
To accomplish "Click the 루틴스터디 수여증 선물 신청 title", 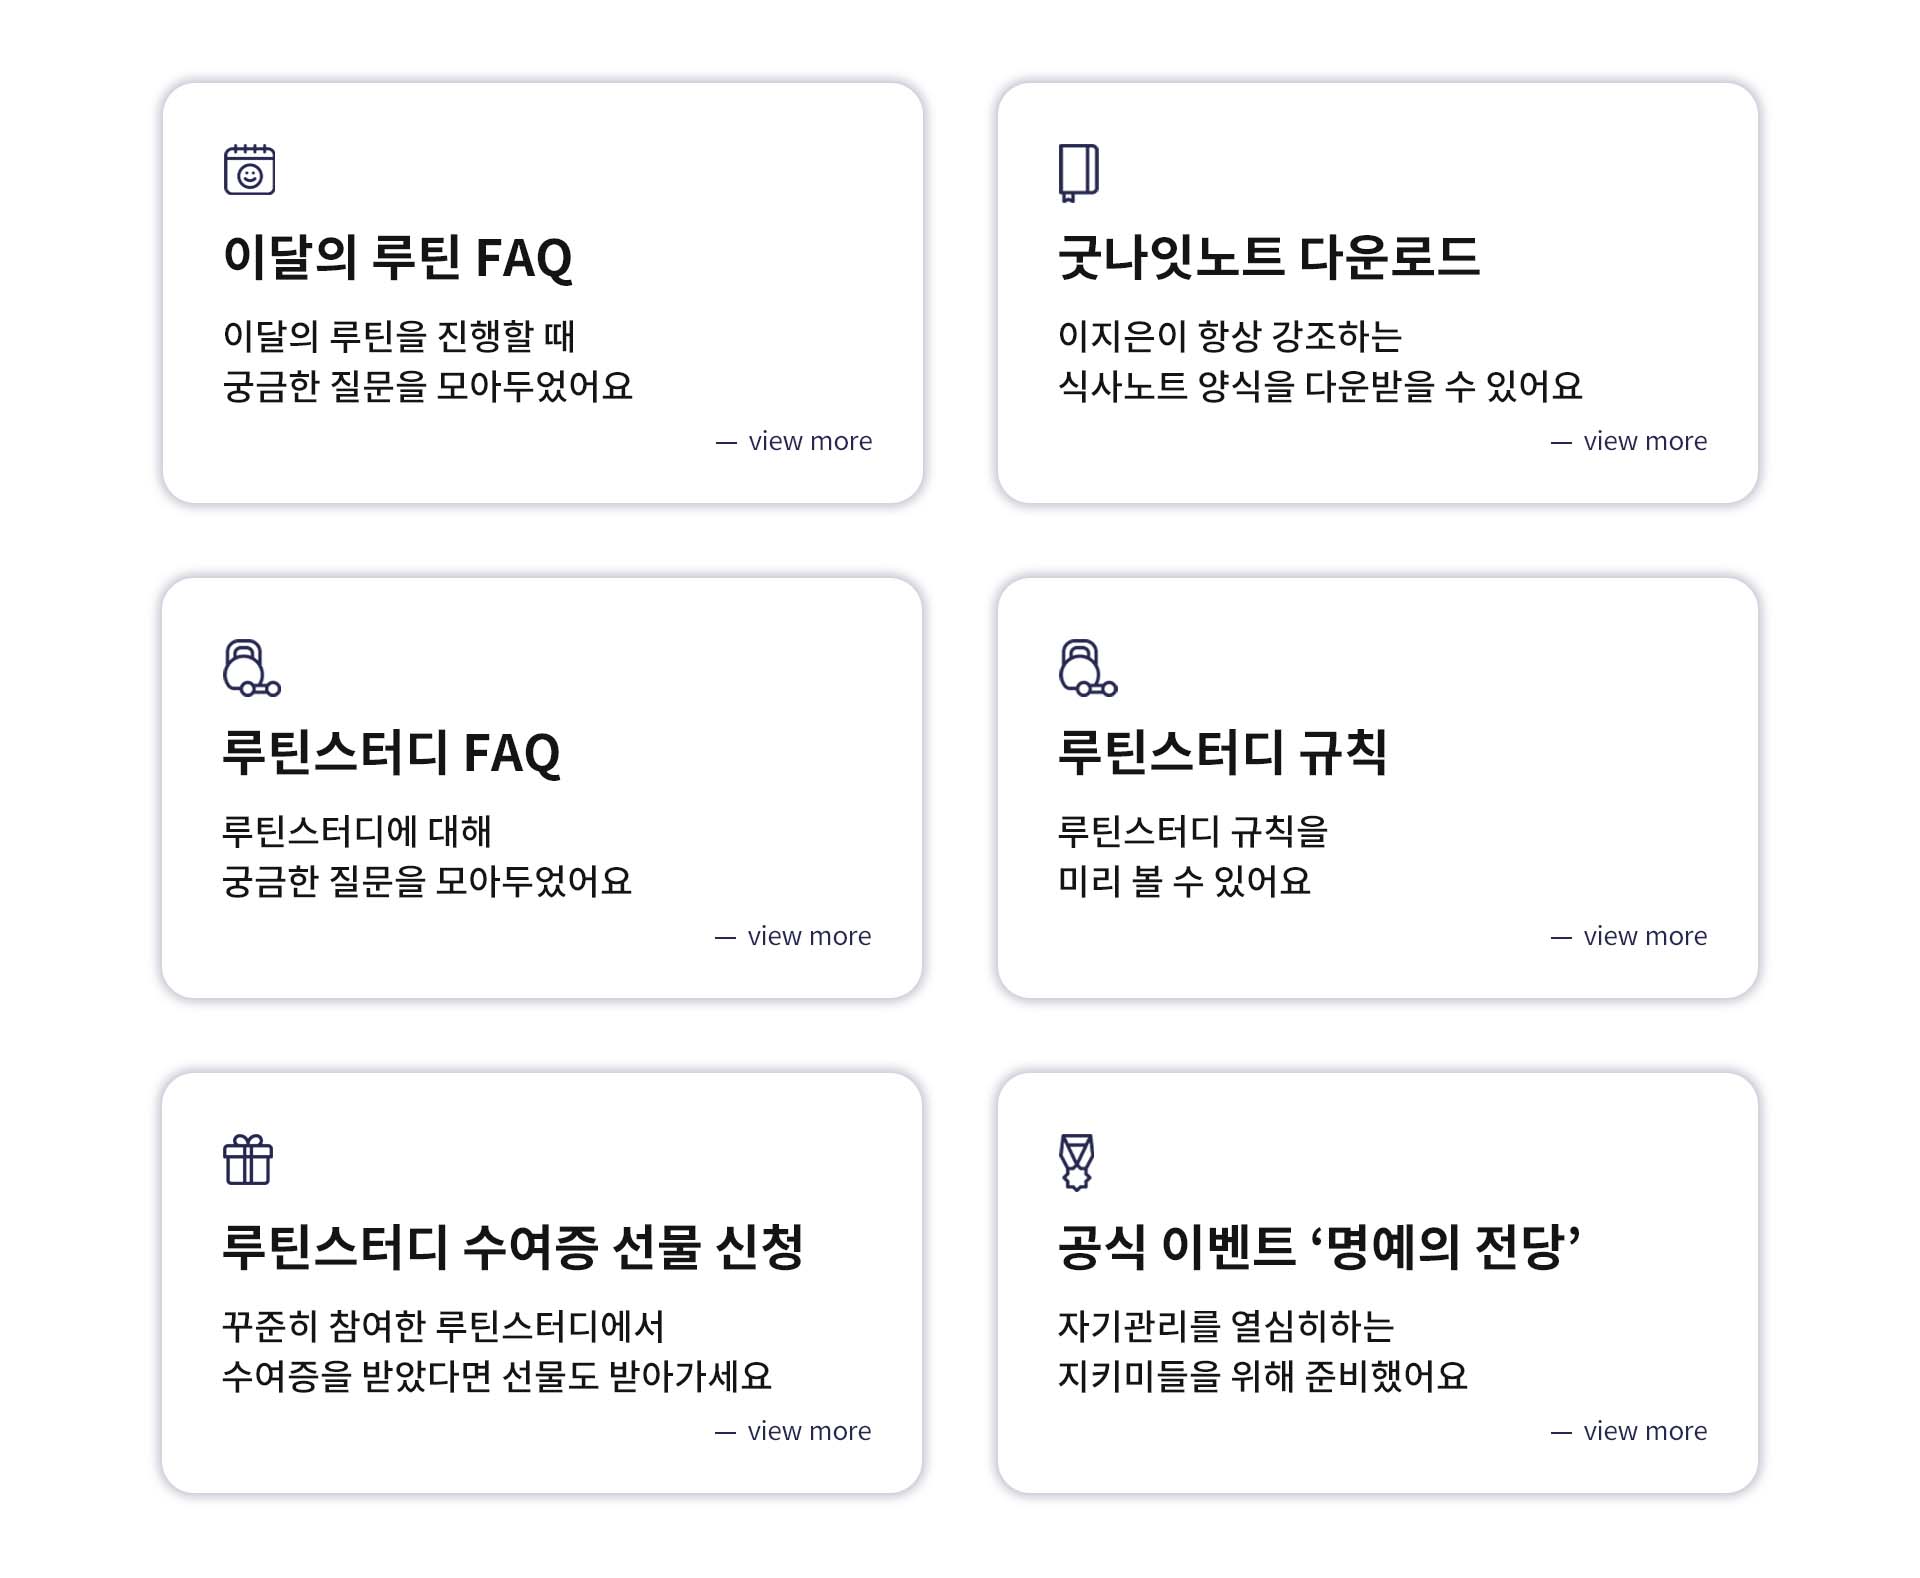I will coord(512,1247).
